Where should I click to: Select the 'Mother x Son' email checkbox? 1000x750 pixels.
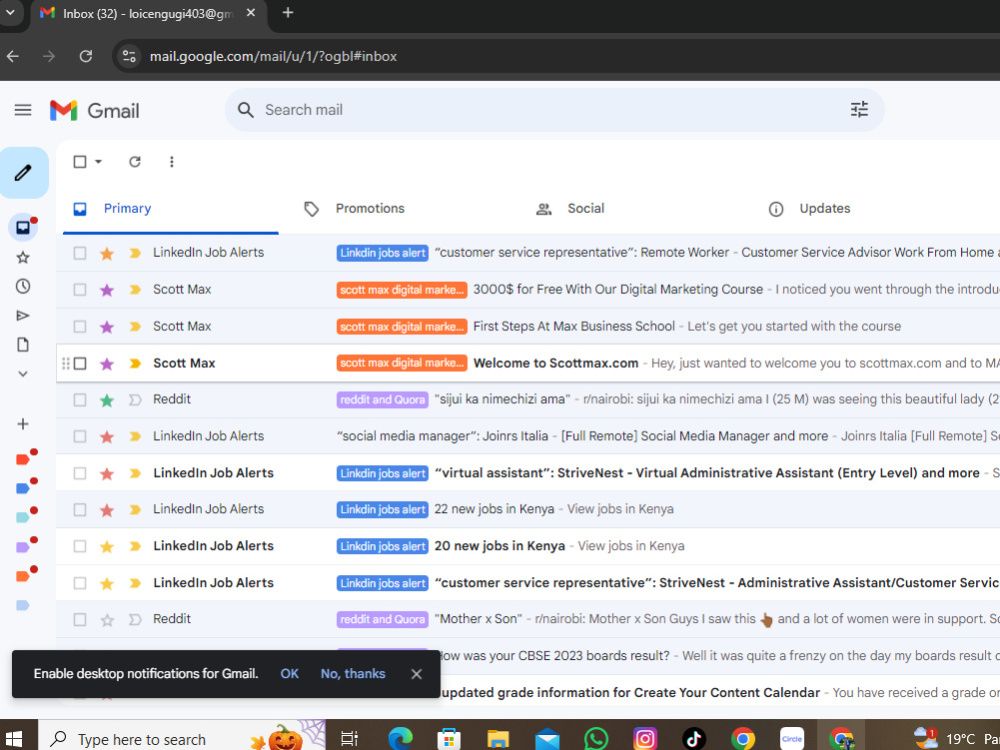[80, 619]
